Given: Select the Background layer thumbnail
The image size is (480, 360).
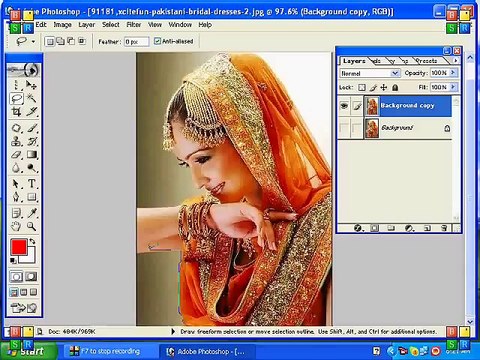Looking at the screenshot, I should tap(372, 128).
